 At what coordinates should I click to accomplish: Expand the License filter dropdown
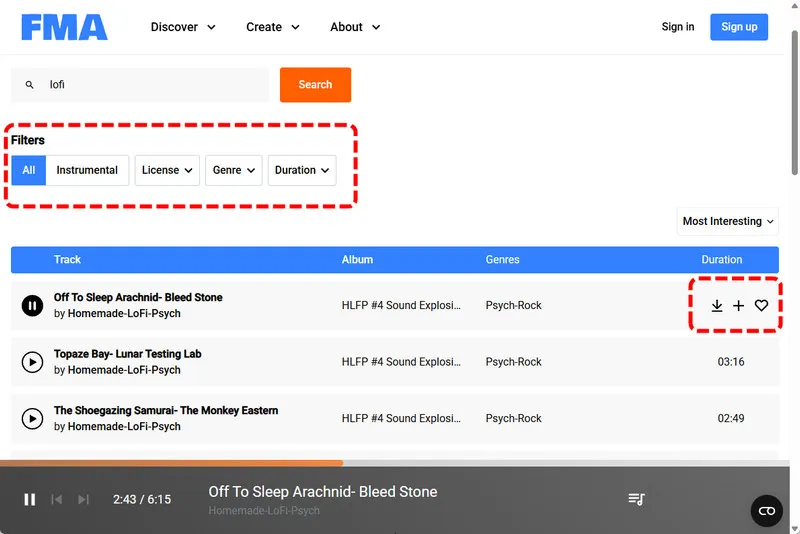[167, 170]
